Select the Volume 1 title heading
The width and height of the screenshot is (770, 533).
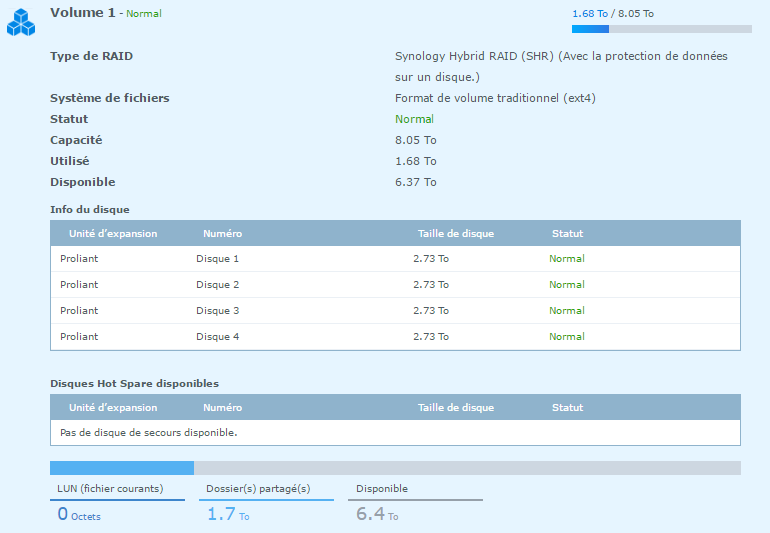(x=84, y=13)
